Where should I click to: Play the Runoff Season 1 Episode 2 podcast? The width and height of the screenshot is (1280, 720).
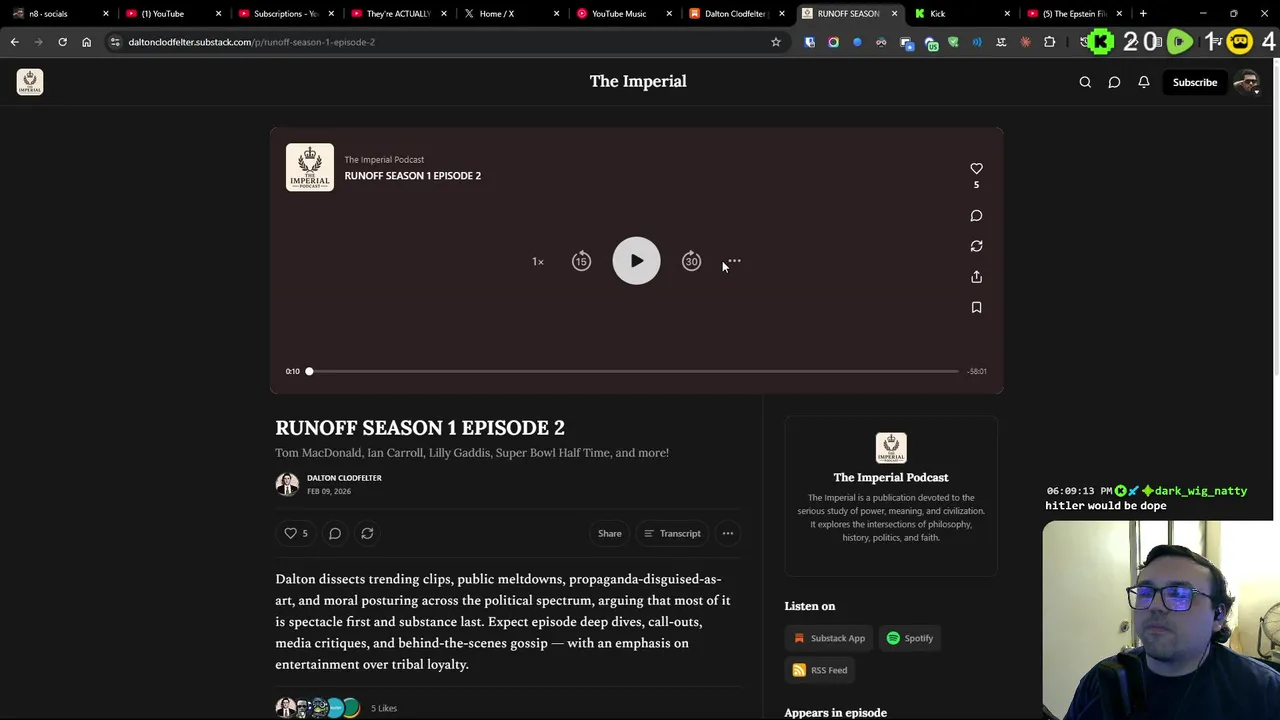[636, 261]
